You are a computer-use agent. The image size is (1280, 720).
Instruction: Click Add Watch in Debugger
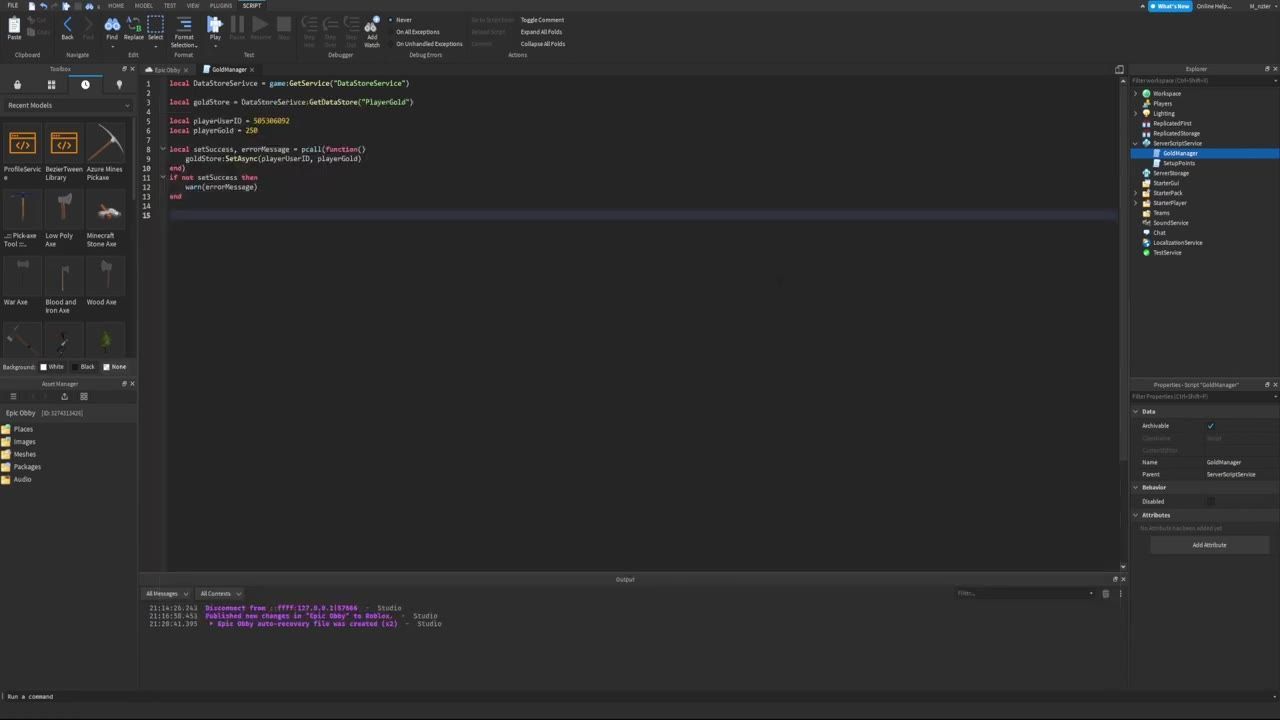371,31
